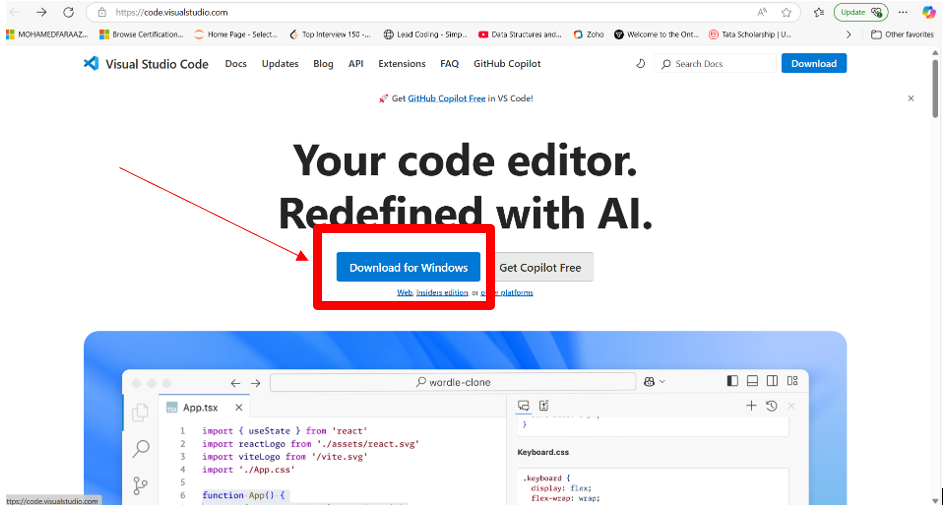Reload the page with the refresh icon

tap(69, 12)
